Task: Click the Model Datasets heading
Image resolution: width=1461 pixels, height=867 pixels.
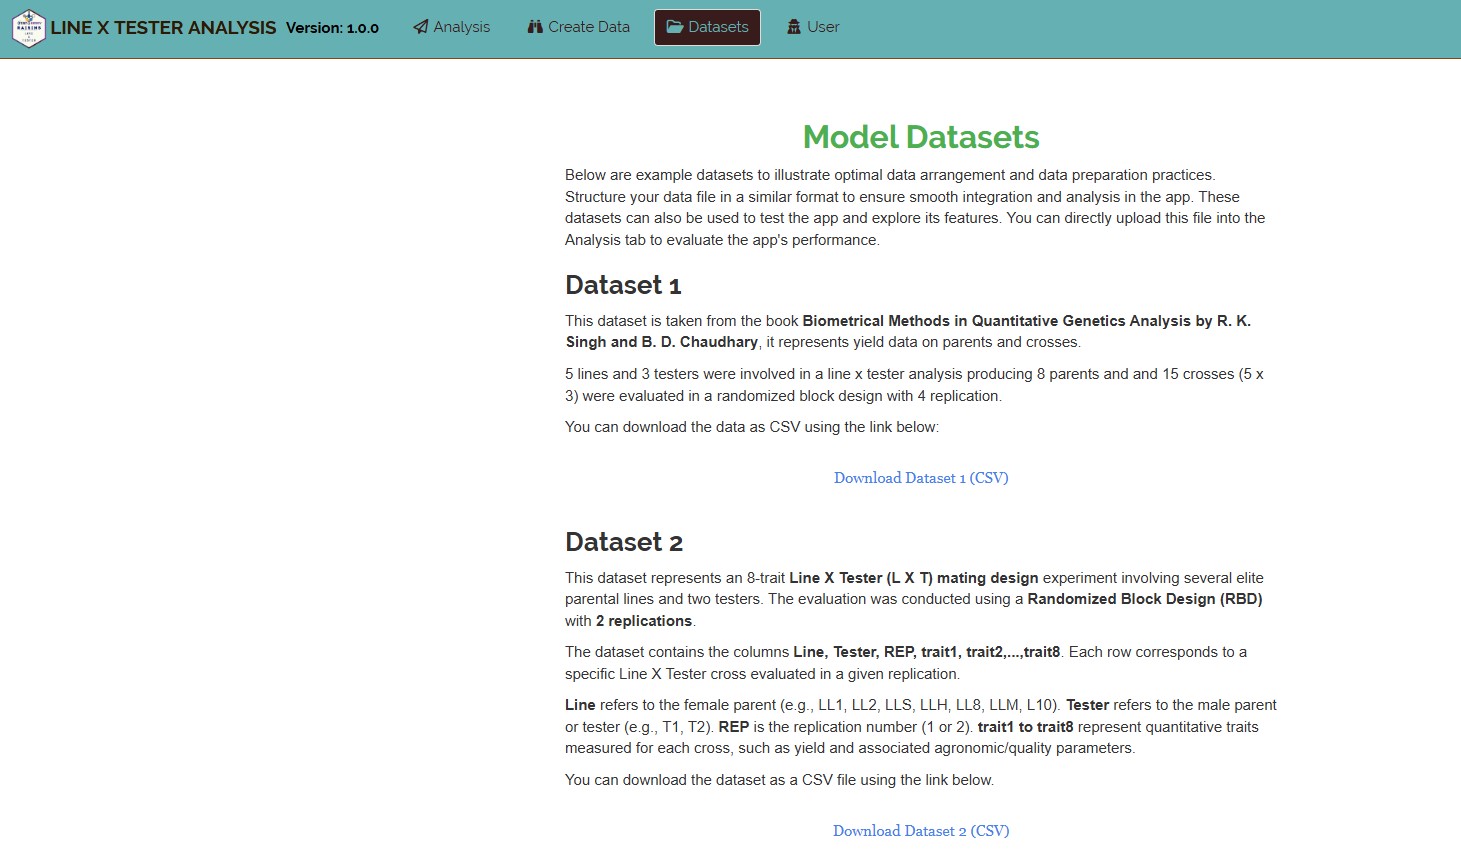Action: point(921,137)
